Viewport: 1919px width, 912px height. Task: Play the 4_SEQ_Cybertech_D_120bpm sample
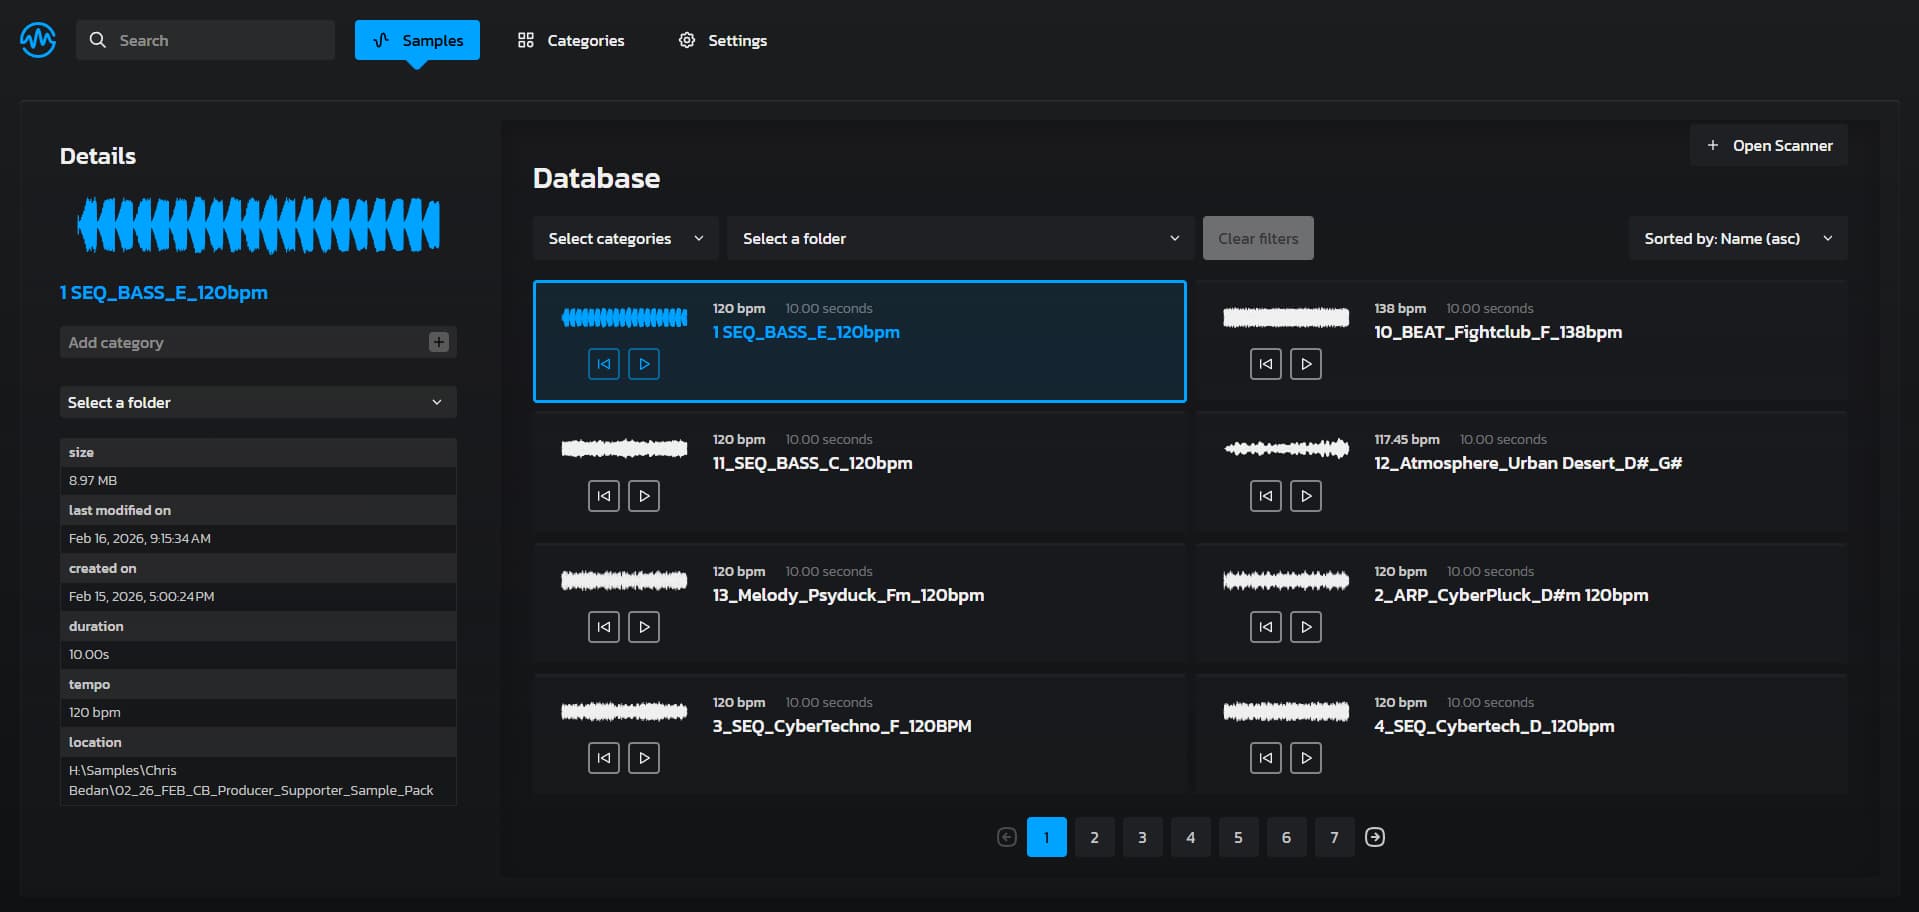click(x=1306, y=758)
